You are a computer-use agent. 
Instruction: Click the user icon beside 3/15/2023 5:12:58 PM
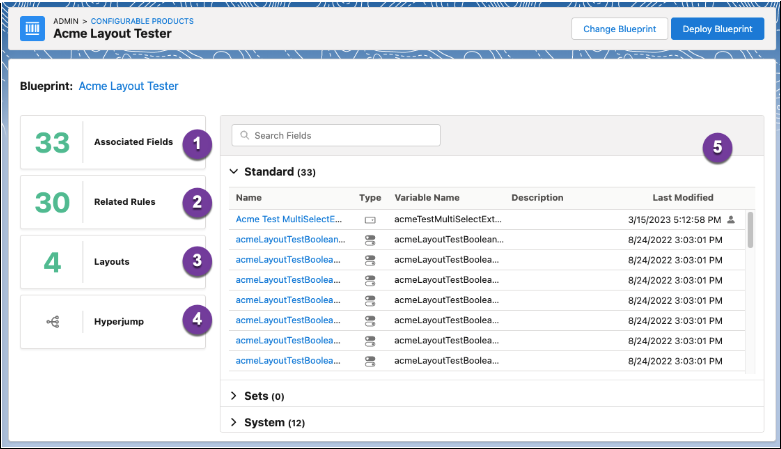(x=731, y=219)
